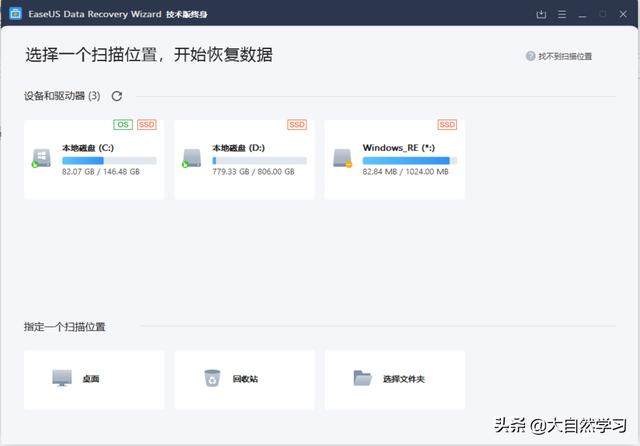Viewport: 640px width, 446px height.
Task: Click the 设备和驱动器 (3) heading
Action: pyautogui.click(x=62, y=96)
